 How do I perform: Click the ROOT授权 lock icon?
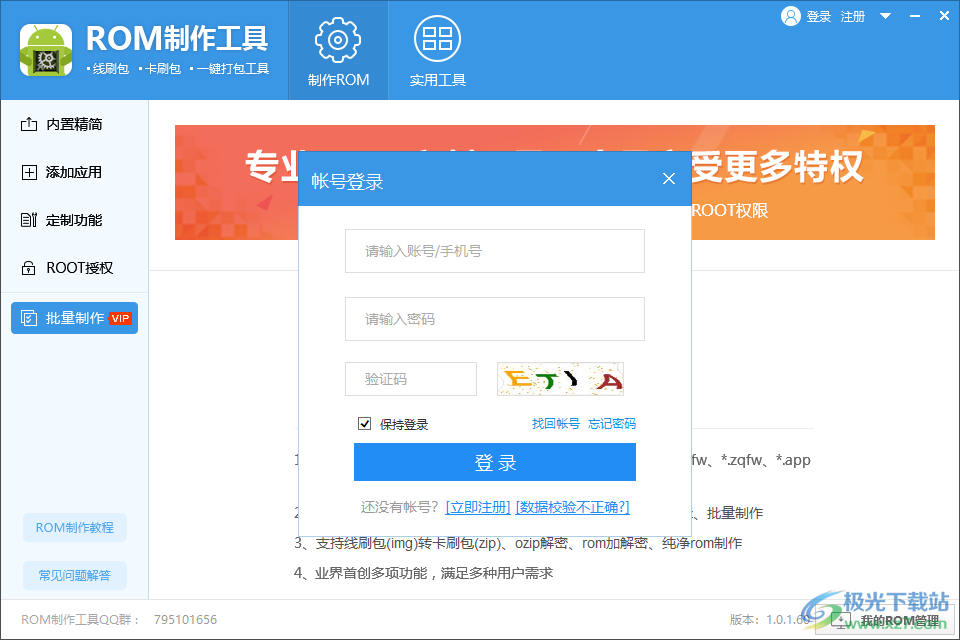[29, 268]
